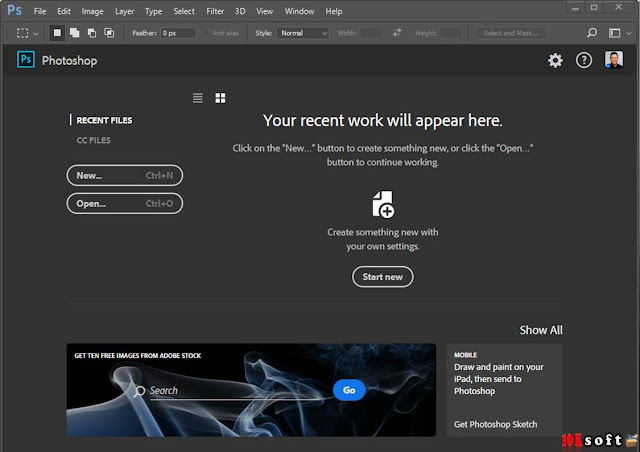Screen dimensions: 640x452
Task: Open the Edit menu
Action: (x=64, y=11)
